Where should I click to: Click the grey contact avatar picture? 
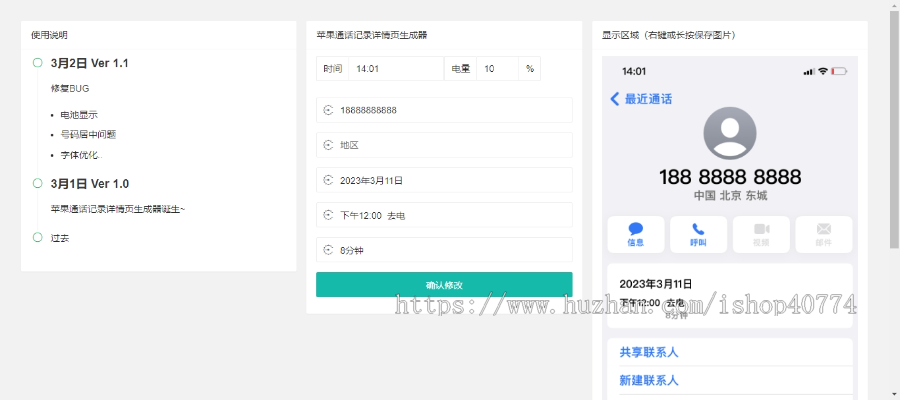[730, 133]
